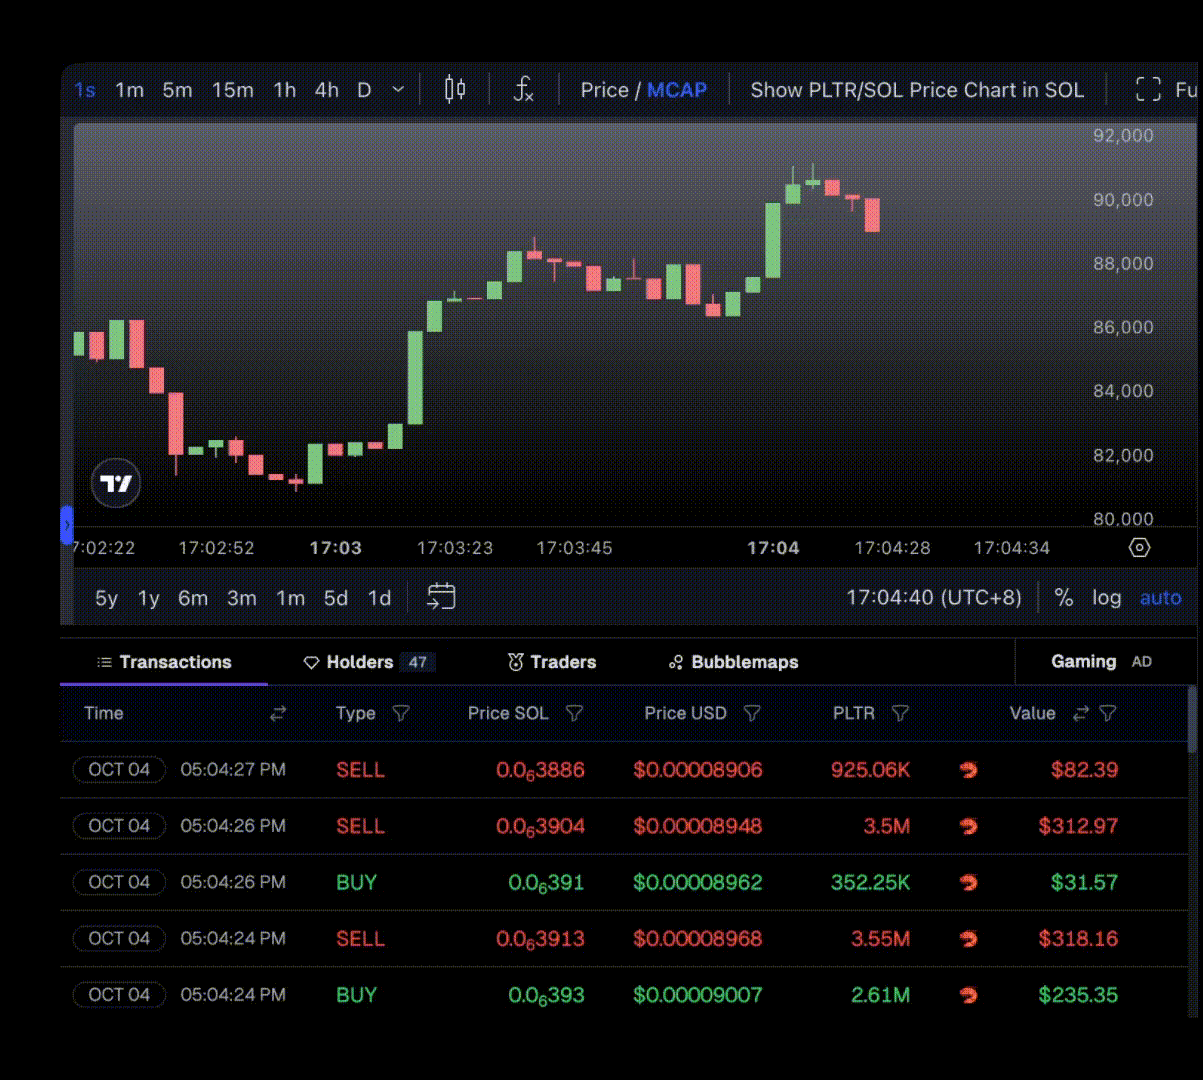The image size is (1203, 1080).
Task: Toggle log scale mode
Action: point(1106,598)
